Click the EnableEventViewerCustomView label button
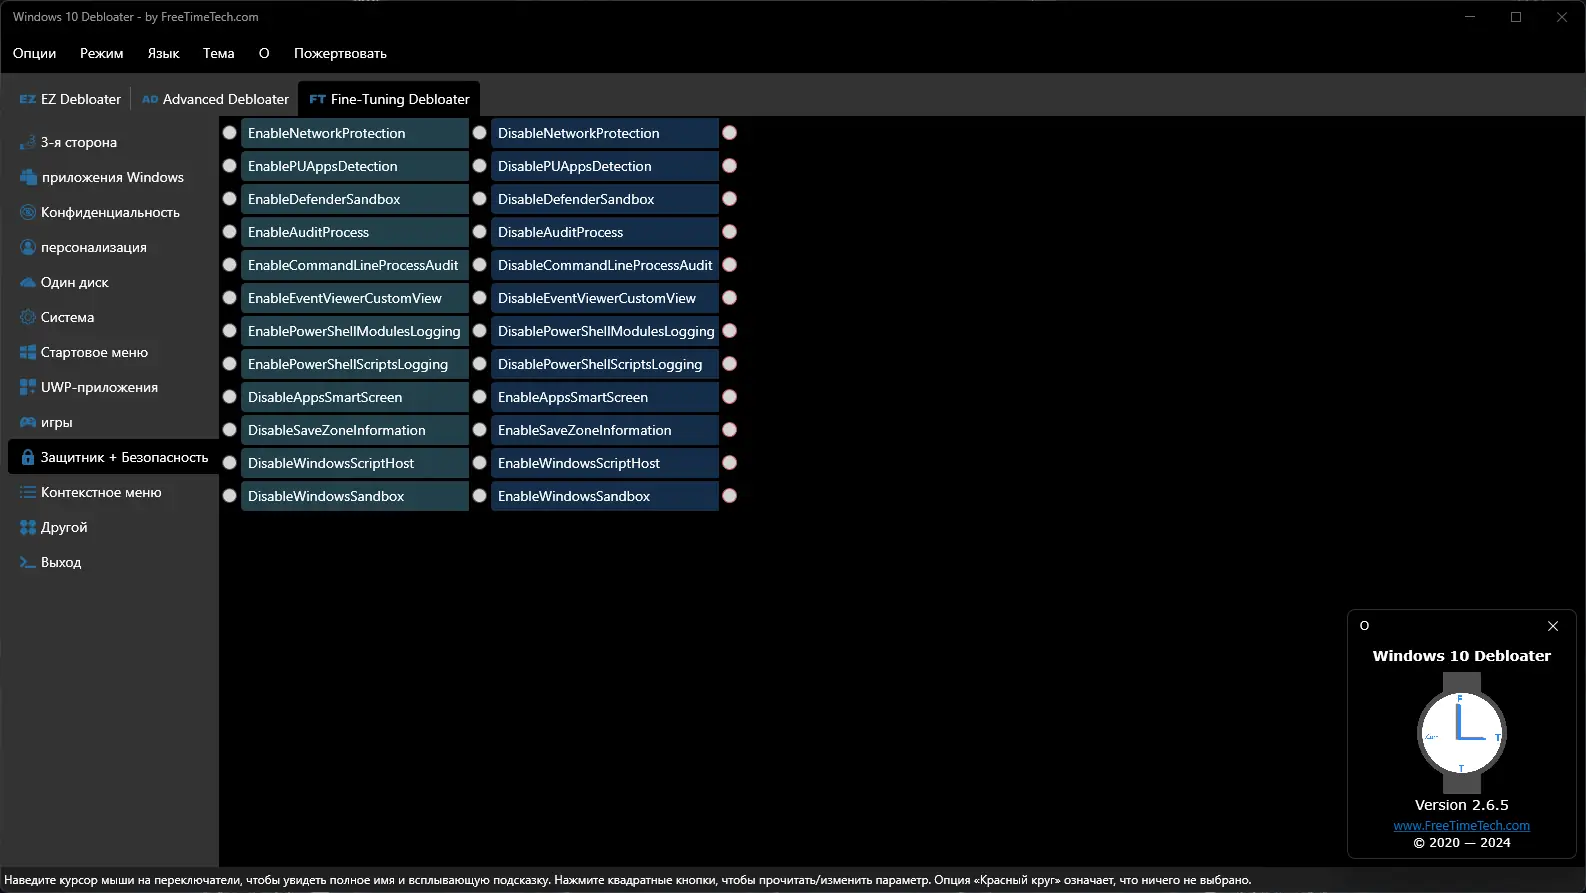 (355, 298)
